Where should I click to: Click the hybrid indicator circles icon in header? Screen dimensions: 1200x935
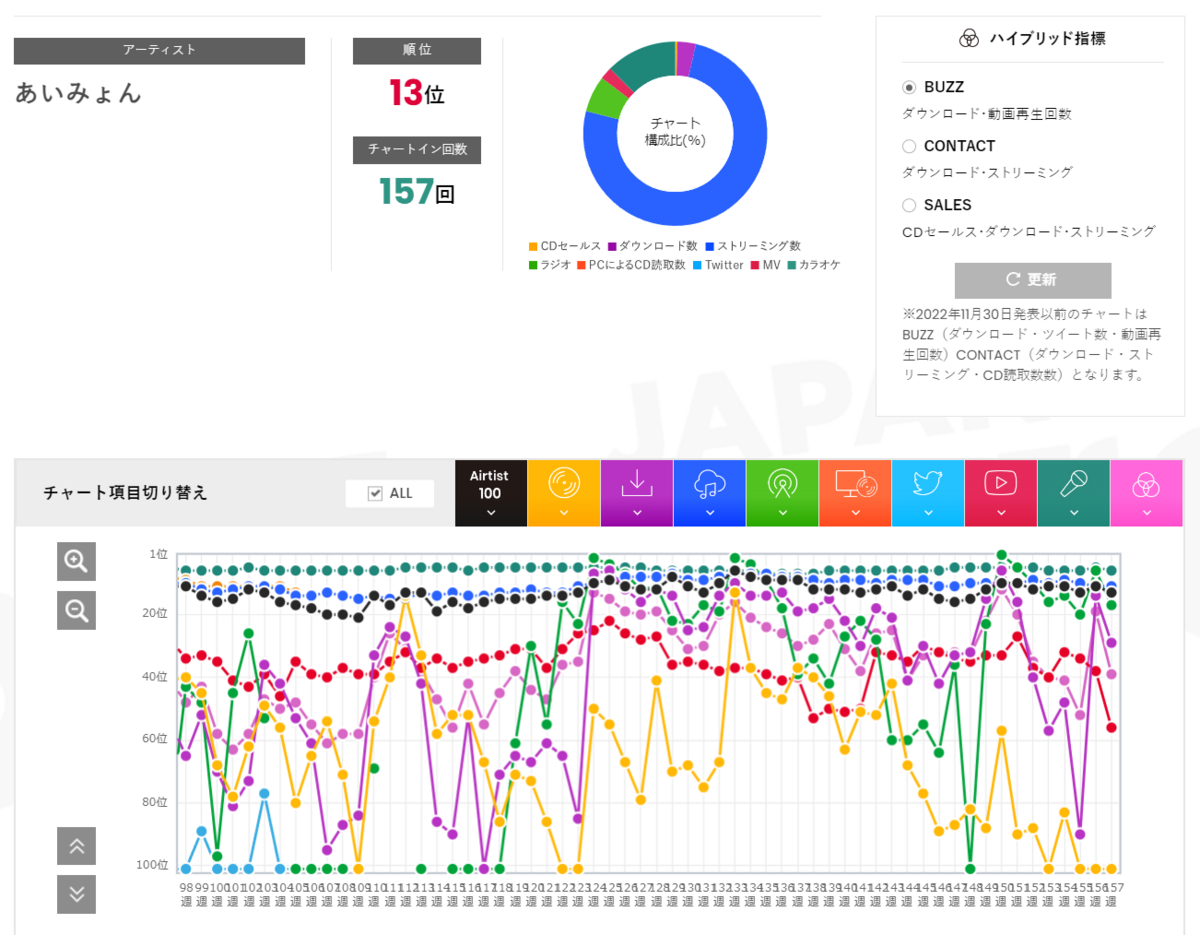968,39
